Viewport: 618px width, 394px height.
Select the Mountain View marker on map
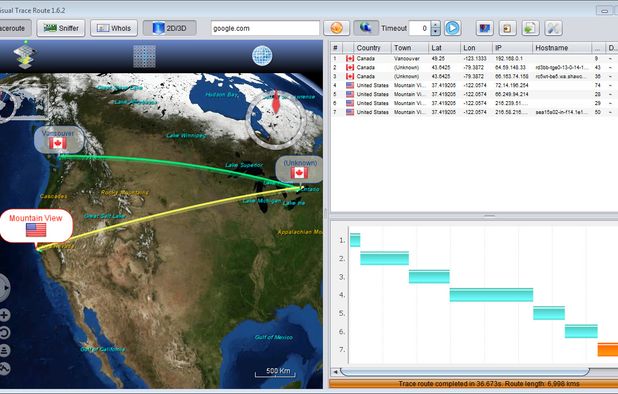pyautogui.click(x=36, y=226)
